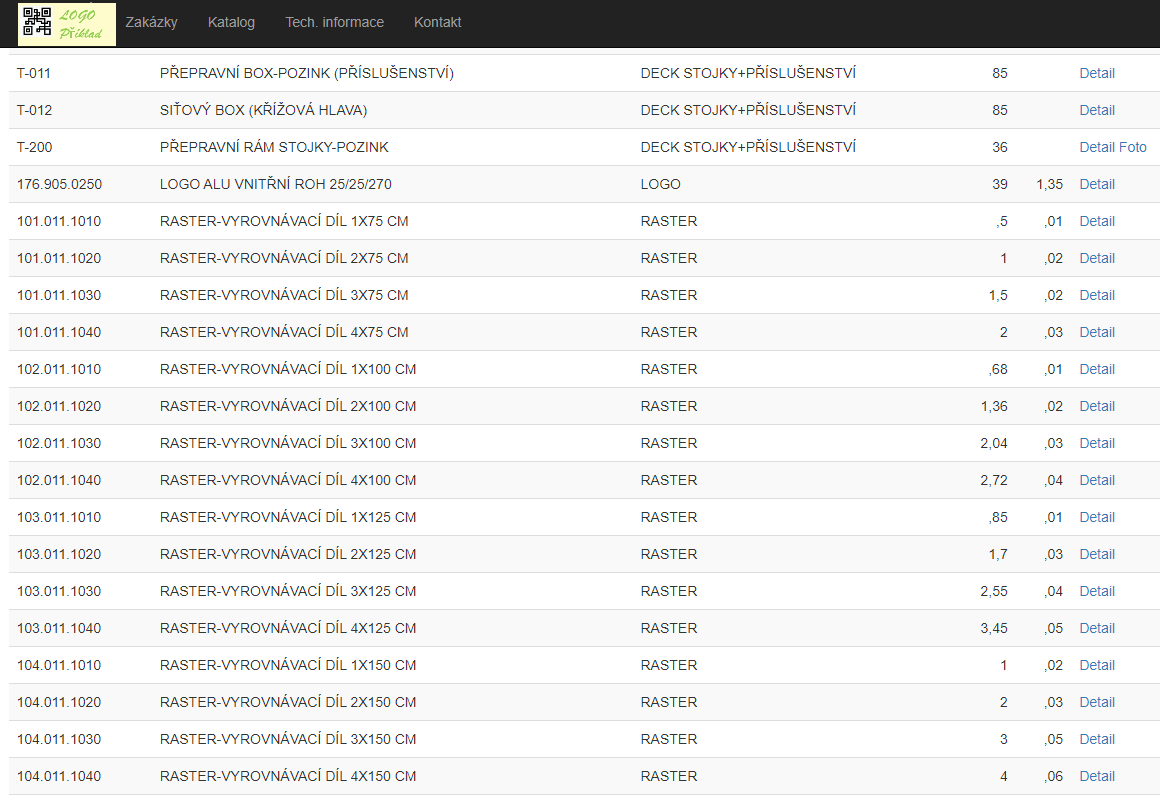Click RASTER-VYROVNÁVACÍ DÍL 4X75 CM
Viewport: 1160px width, 796px height.
click(x=284, y=332)
